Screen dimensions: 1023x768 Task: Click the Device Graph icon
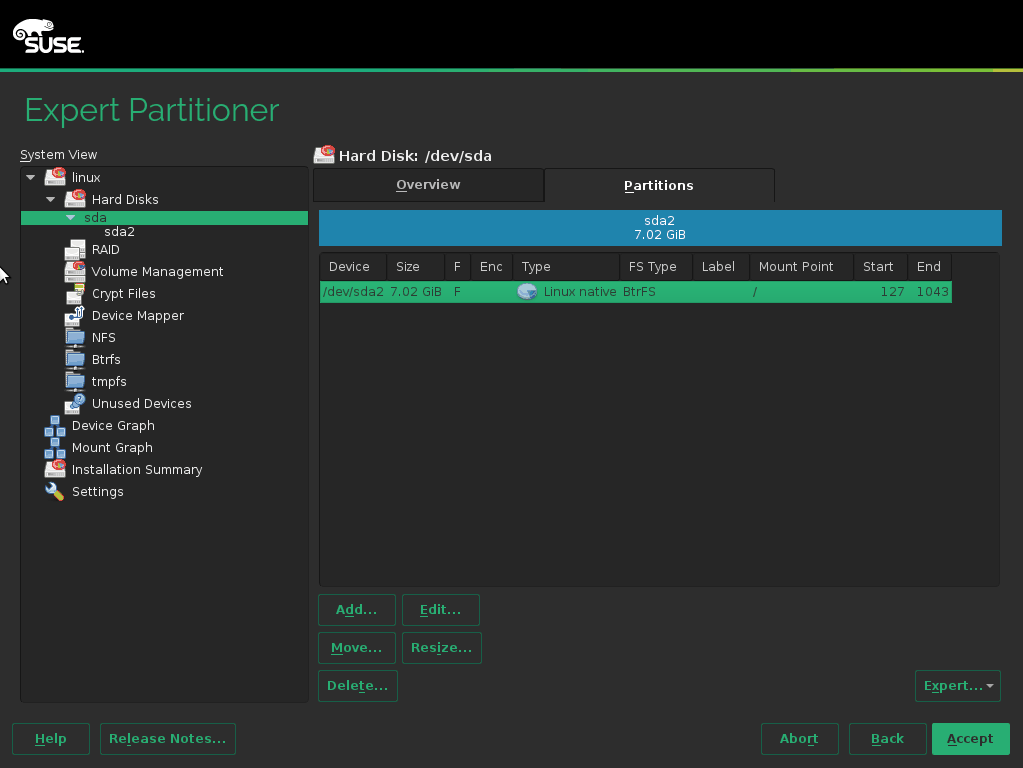point(55,426)
